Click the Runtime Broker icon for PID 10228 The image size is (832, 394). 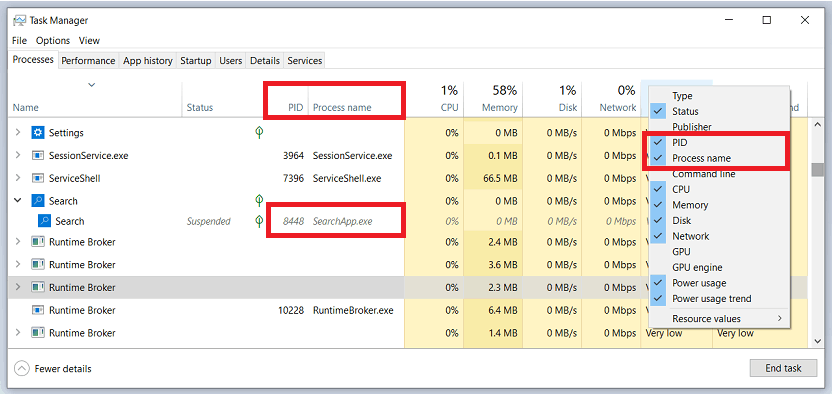point(38,310)
